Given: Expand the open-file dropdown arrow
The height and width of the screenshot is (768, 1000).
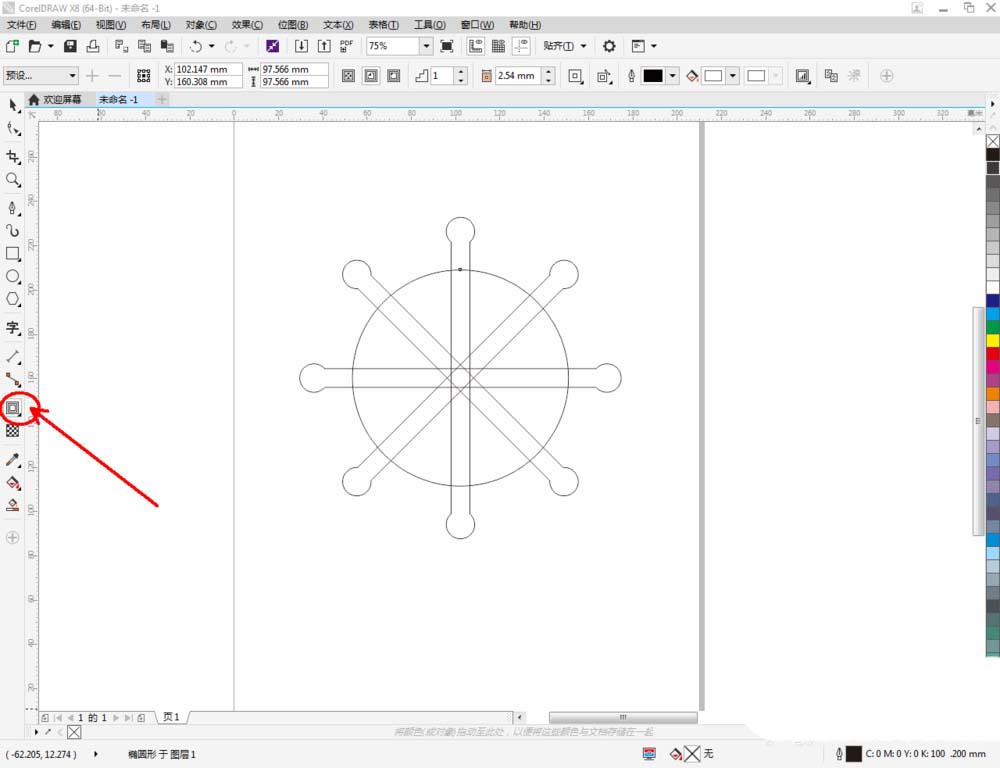Looking at the screenshot, I should tap(50, 46).
